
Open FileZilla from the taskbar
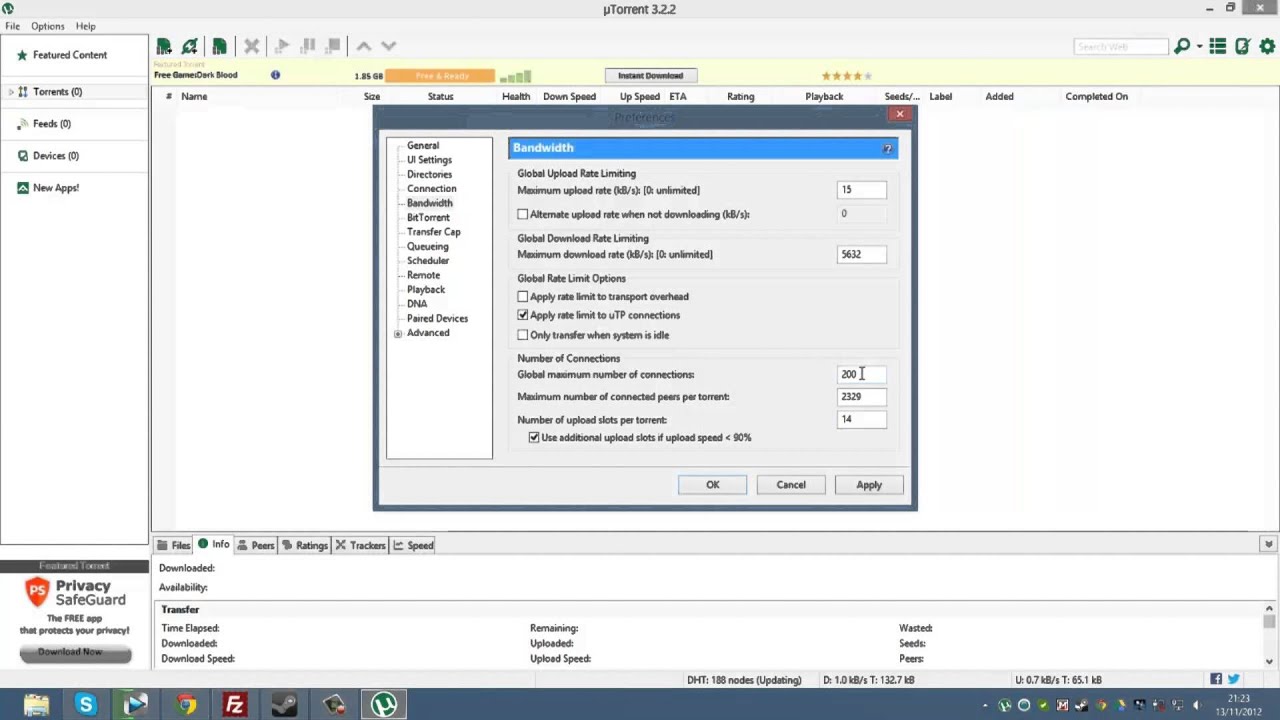click(x=234, y=705)
